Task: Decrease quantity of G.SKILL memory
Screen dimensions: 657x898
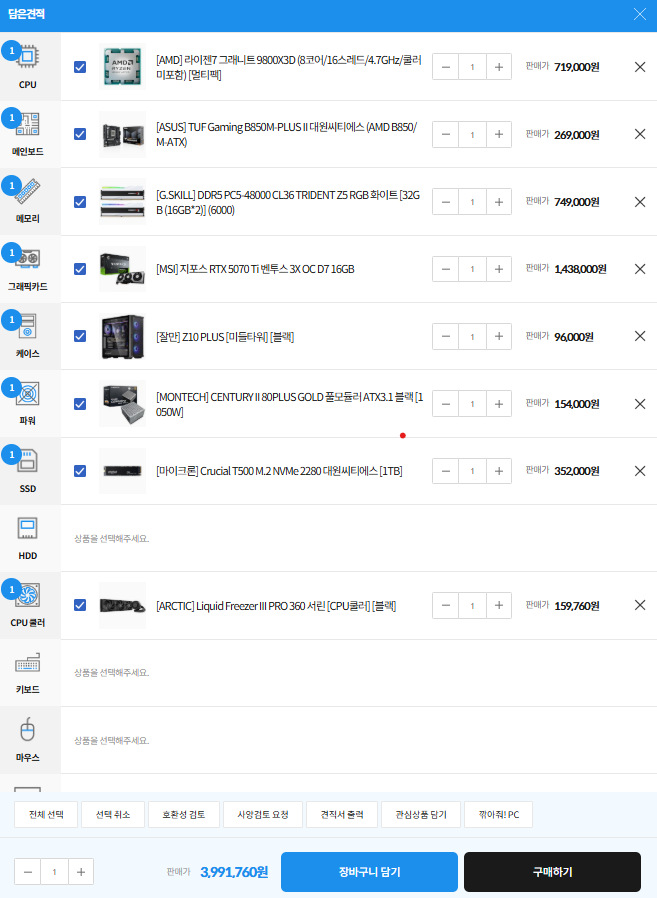Action: pos(446,202)
